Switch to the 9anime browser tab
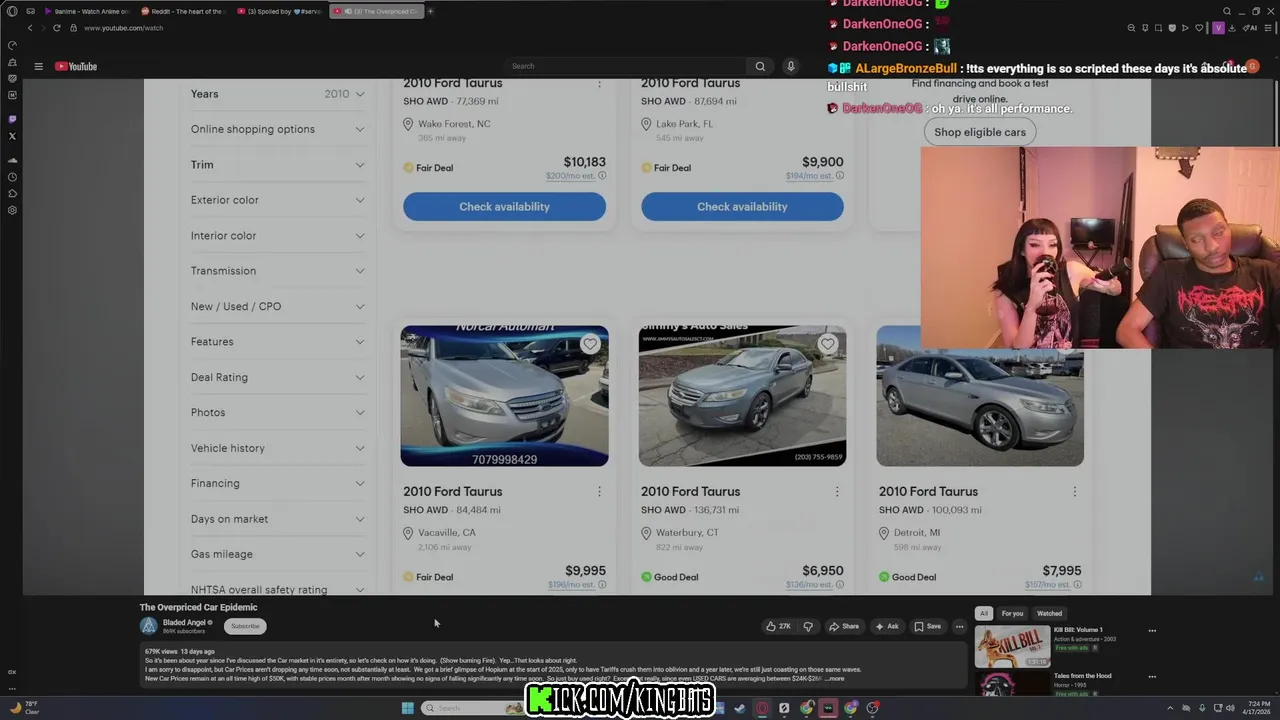1280x720 pixels. (86, 11)
